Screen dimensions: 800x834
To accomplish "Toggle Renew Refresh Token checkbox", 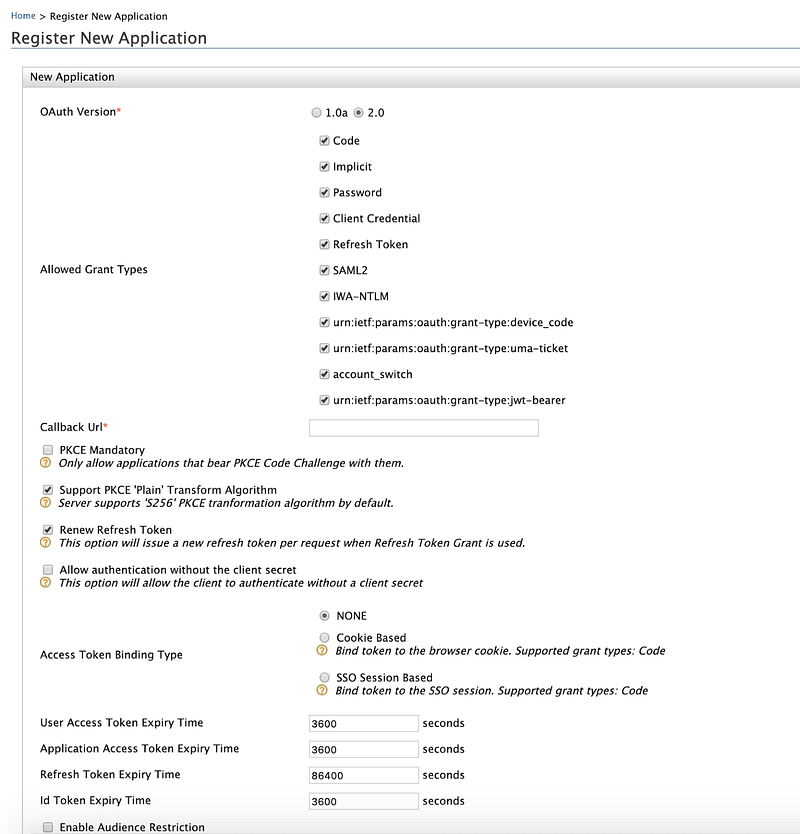I will tap(48, 530).
